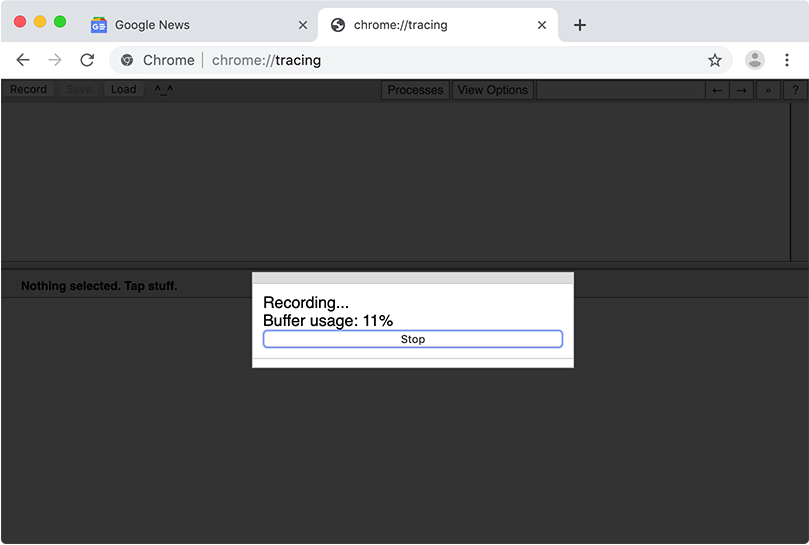Image resolution: width=809 pixels, height=545 pixels.
Task: Click the double chevron button in toolbar
Action: [x=768, y=90]
